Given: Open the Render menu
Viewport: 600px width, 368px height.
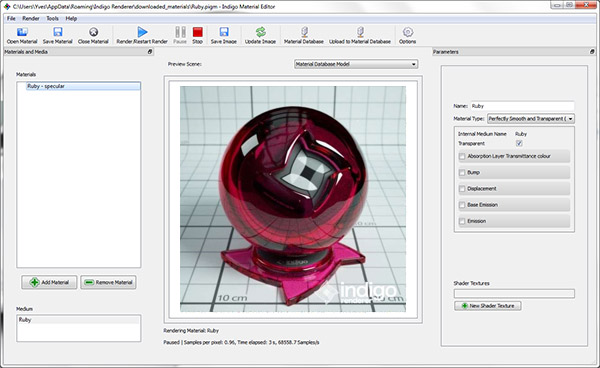Looking at the screenshot, I should coord(31,18).
